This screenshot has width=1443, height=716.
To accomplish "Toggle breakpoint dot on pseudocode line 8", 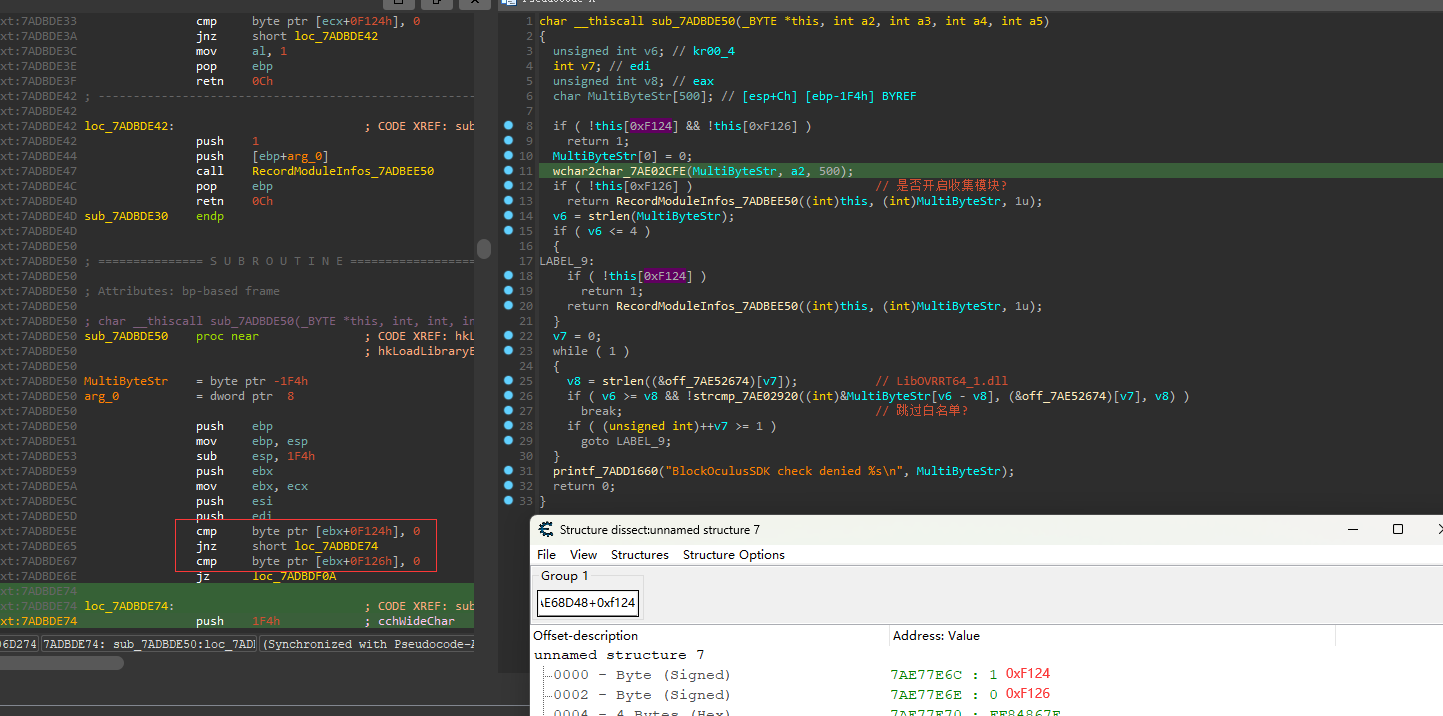I will [508, 126].
